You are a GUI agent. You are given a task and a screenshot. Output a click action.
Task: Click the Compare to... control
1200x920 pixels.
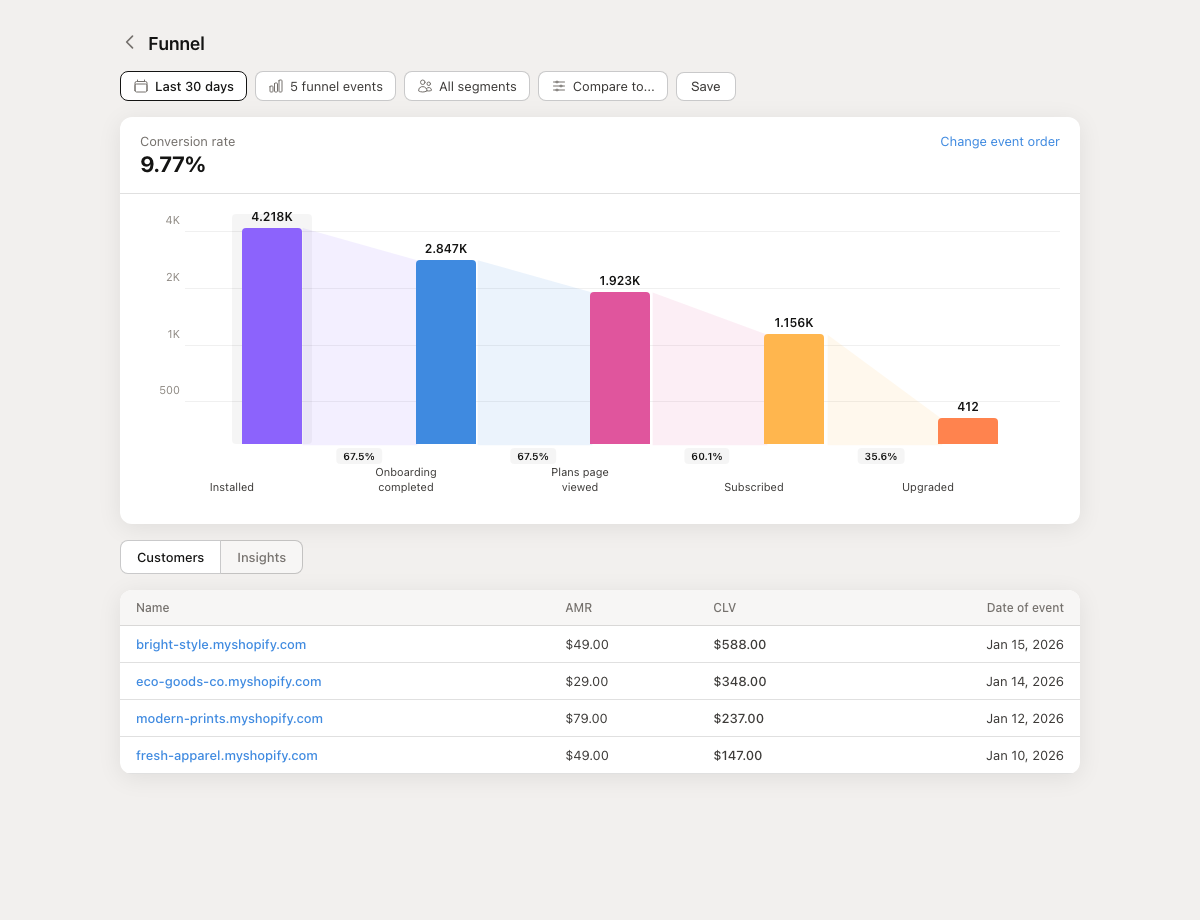603,86
